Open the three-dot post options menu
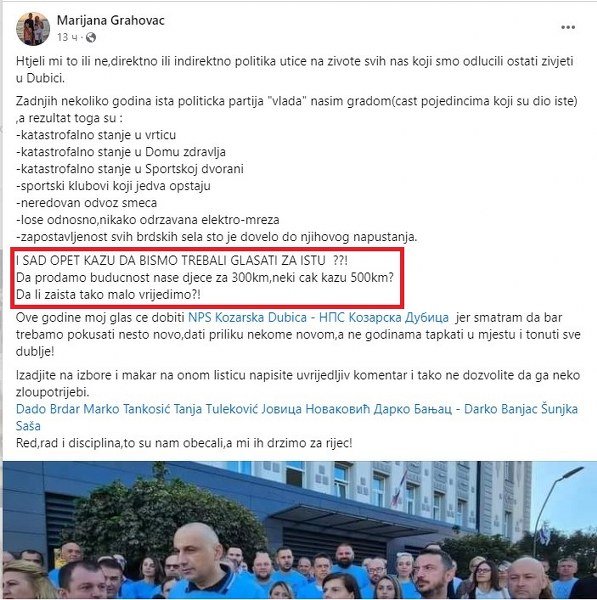 point(568,28)
